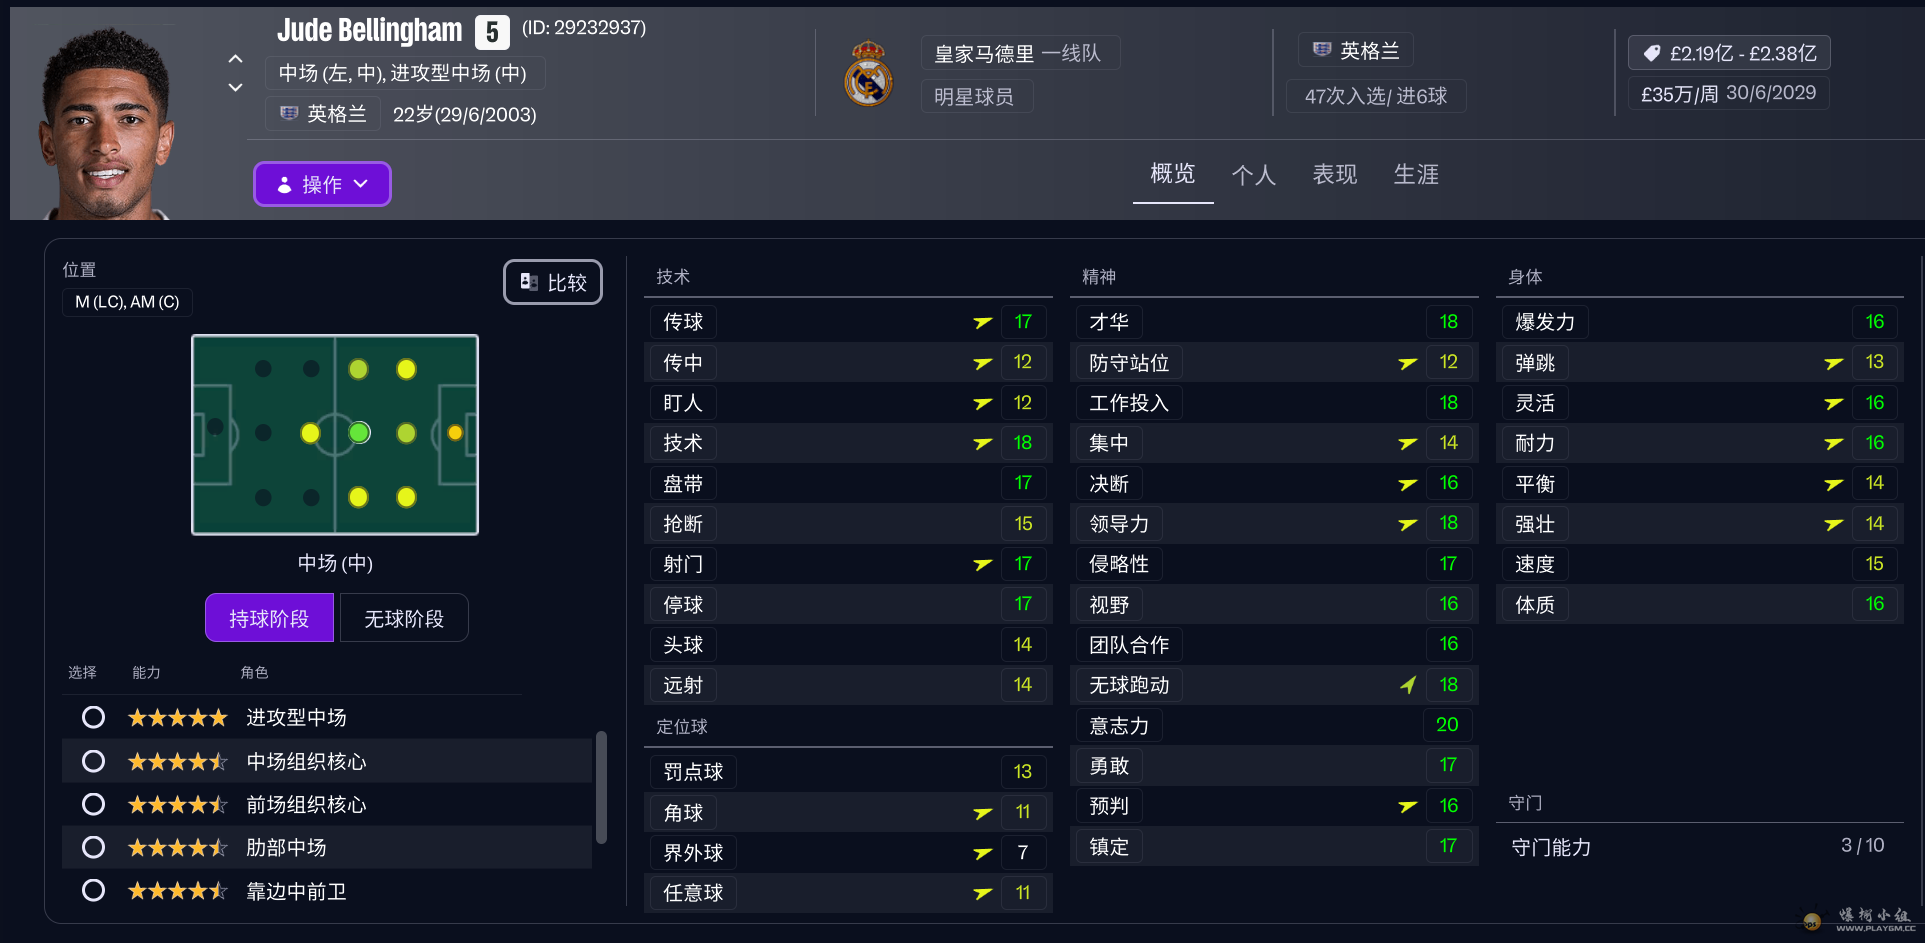This screenshot has width=1925, height=943.
Task: Click the 比较 compare button
Action: (553, 282)
